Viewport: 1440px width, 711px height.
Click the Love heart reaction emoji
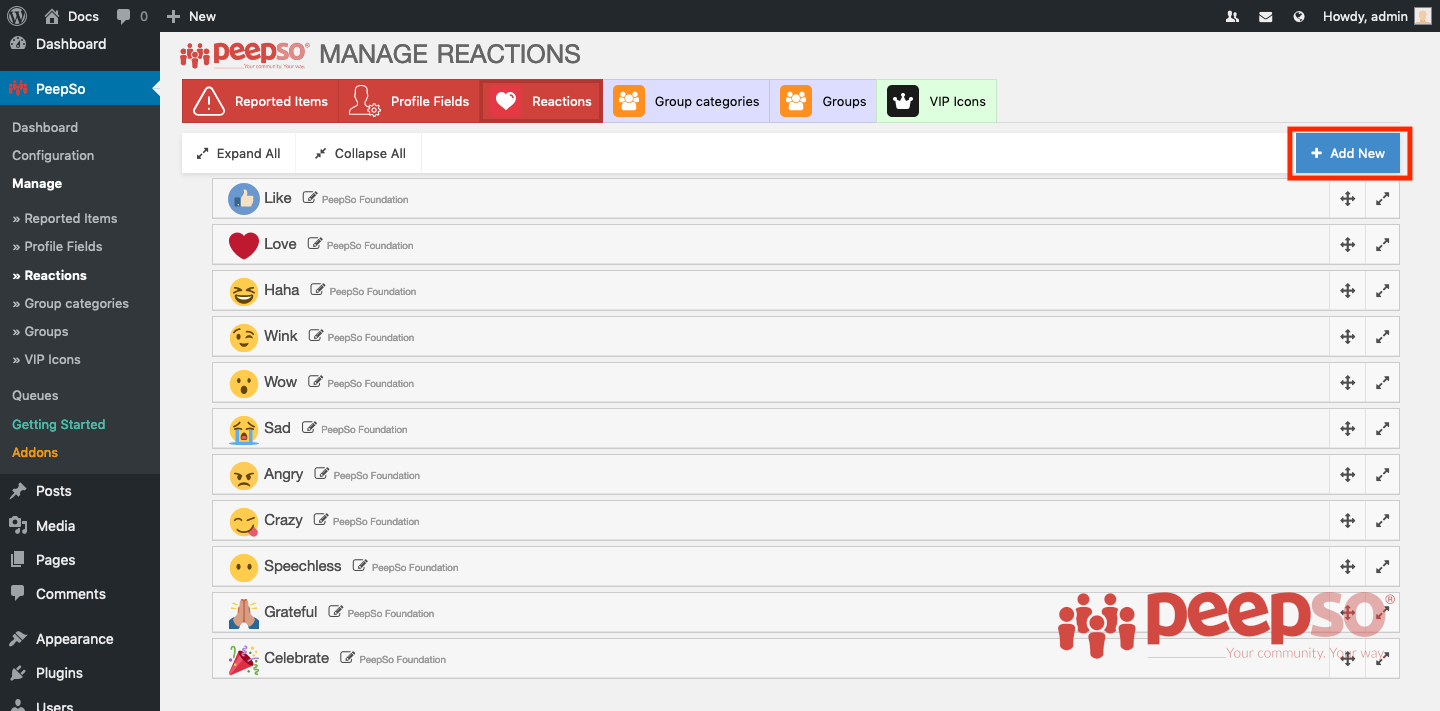click(243, 245)
